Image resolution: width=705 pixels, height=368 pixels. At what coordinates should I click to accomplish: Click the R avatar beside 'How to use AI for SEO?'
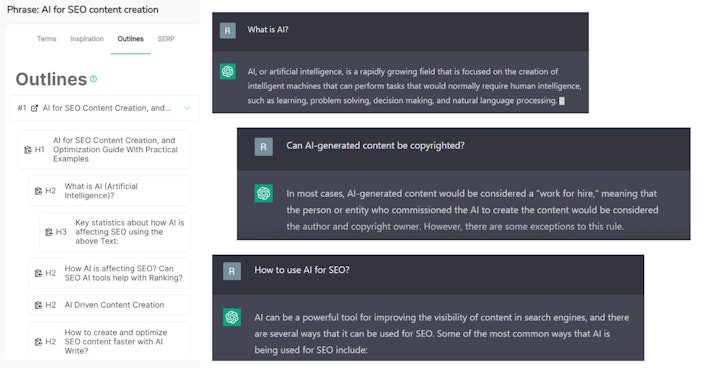click(x=232, y=271)
